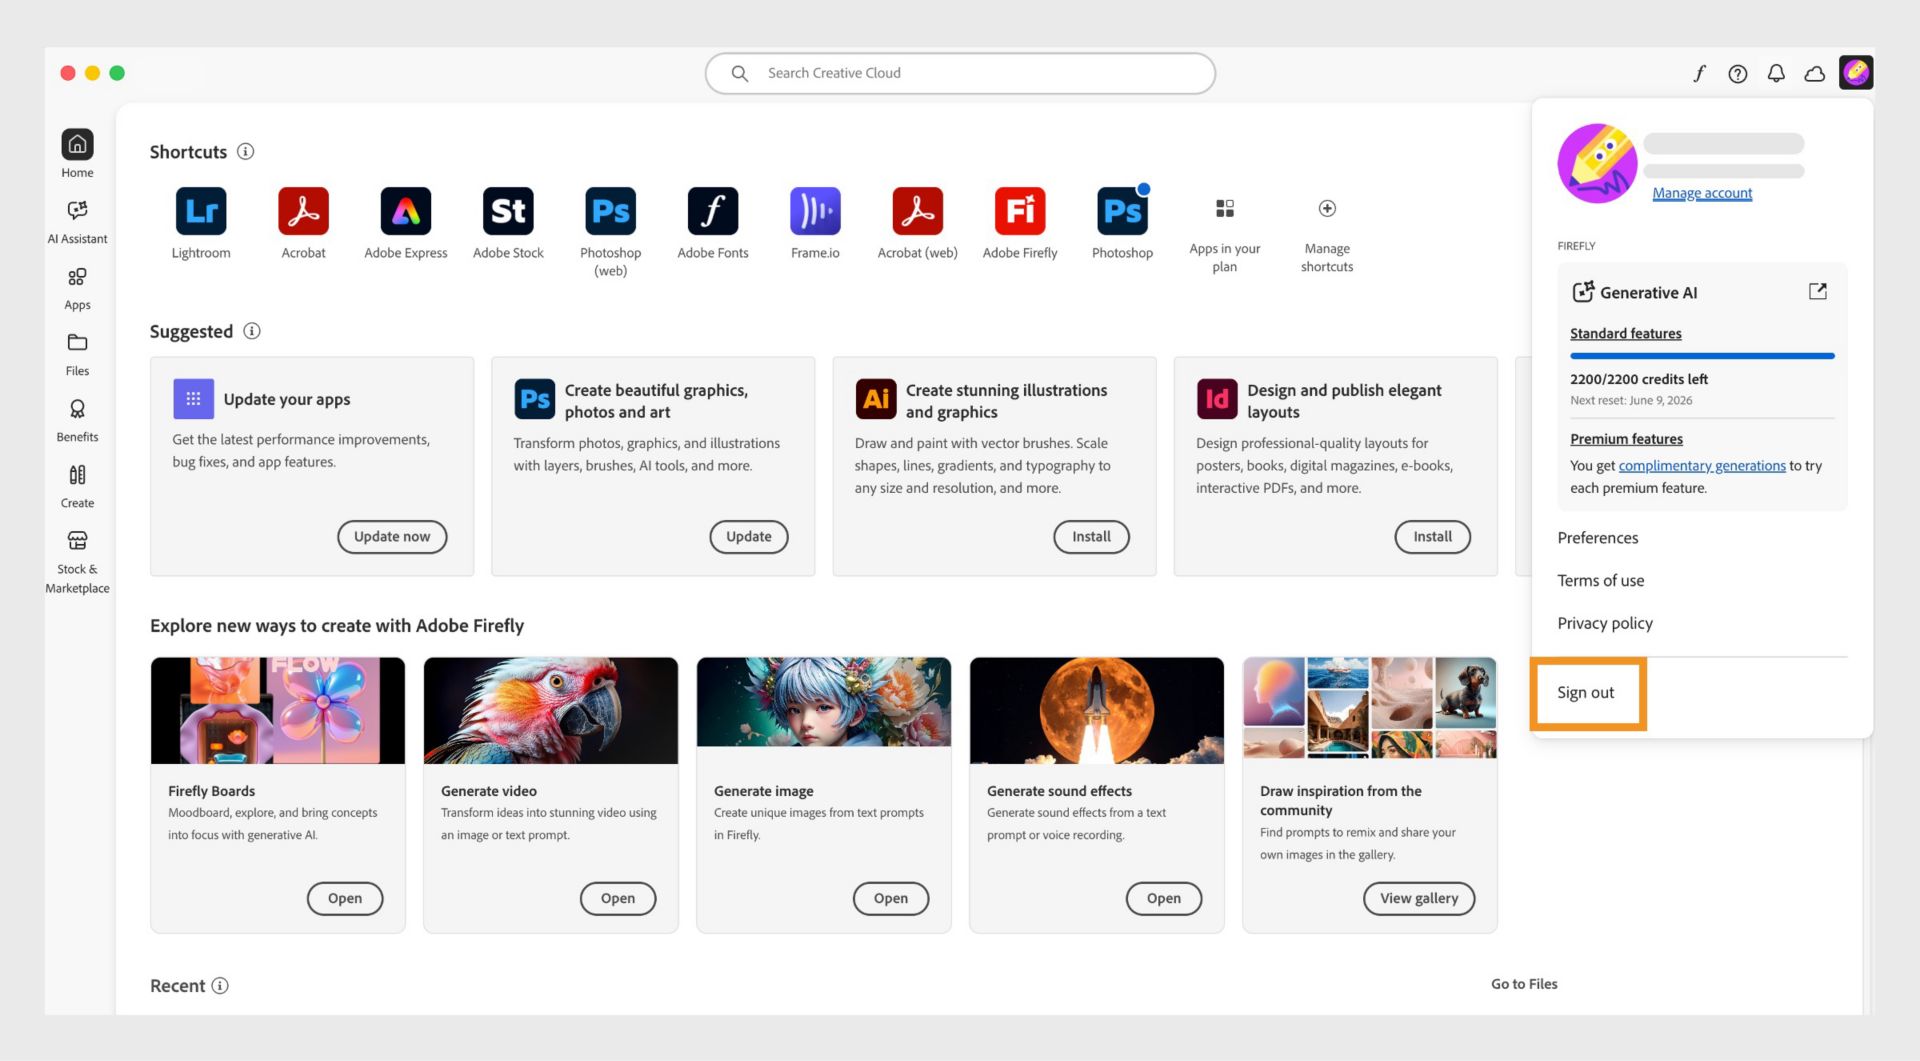The image size is (1920, 1061).
Task: Open the Adobe Fonts shortcut
Action: click(x=713, y=211)
